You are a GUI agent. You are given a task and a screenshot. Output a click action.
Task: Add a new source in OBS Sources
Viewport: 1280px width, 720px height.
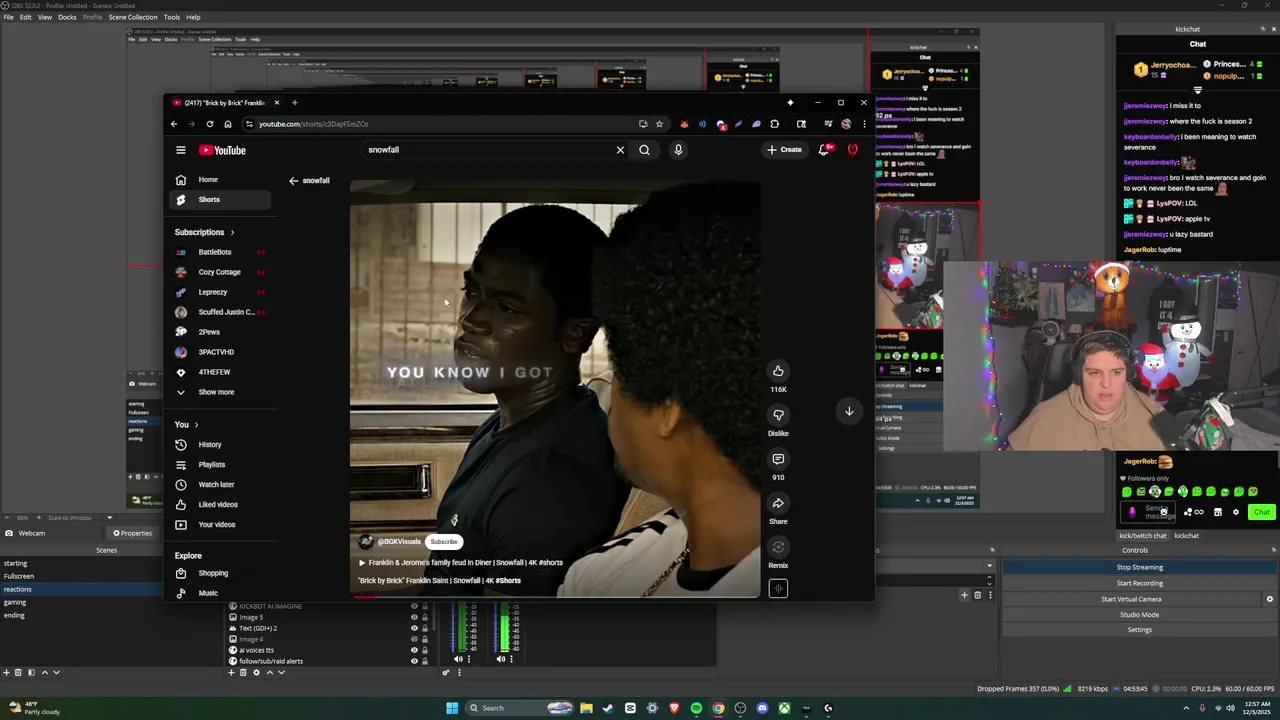[x=231, y=672]
